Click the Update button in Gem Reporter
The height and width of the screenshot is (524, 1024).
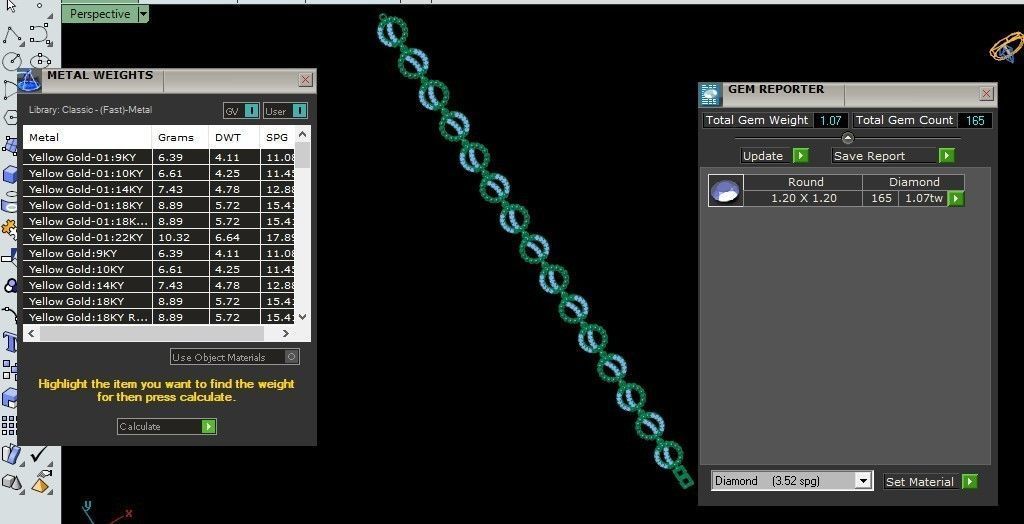click(x=775, y=156)
